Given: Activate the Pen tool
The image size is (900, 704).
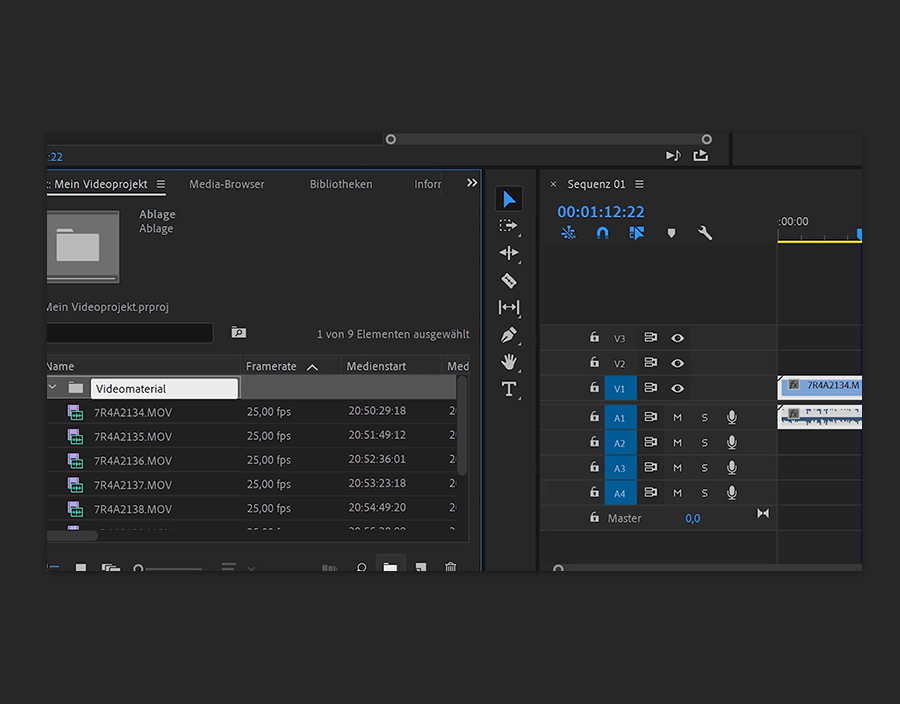Looking at the screenshot, I should [509, 335].
